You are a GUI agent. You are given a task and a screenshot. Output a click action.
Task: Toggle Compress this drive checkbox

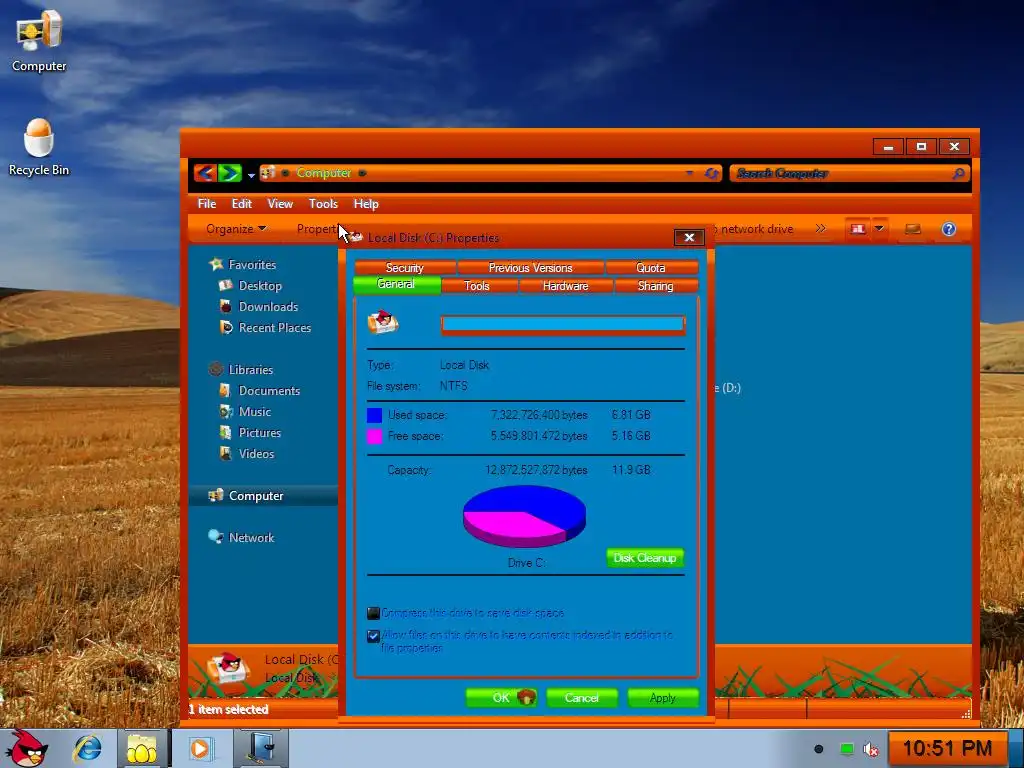pyautogui.click(x=373, y=613)
